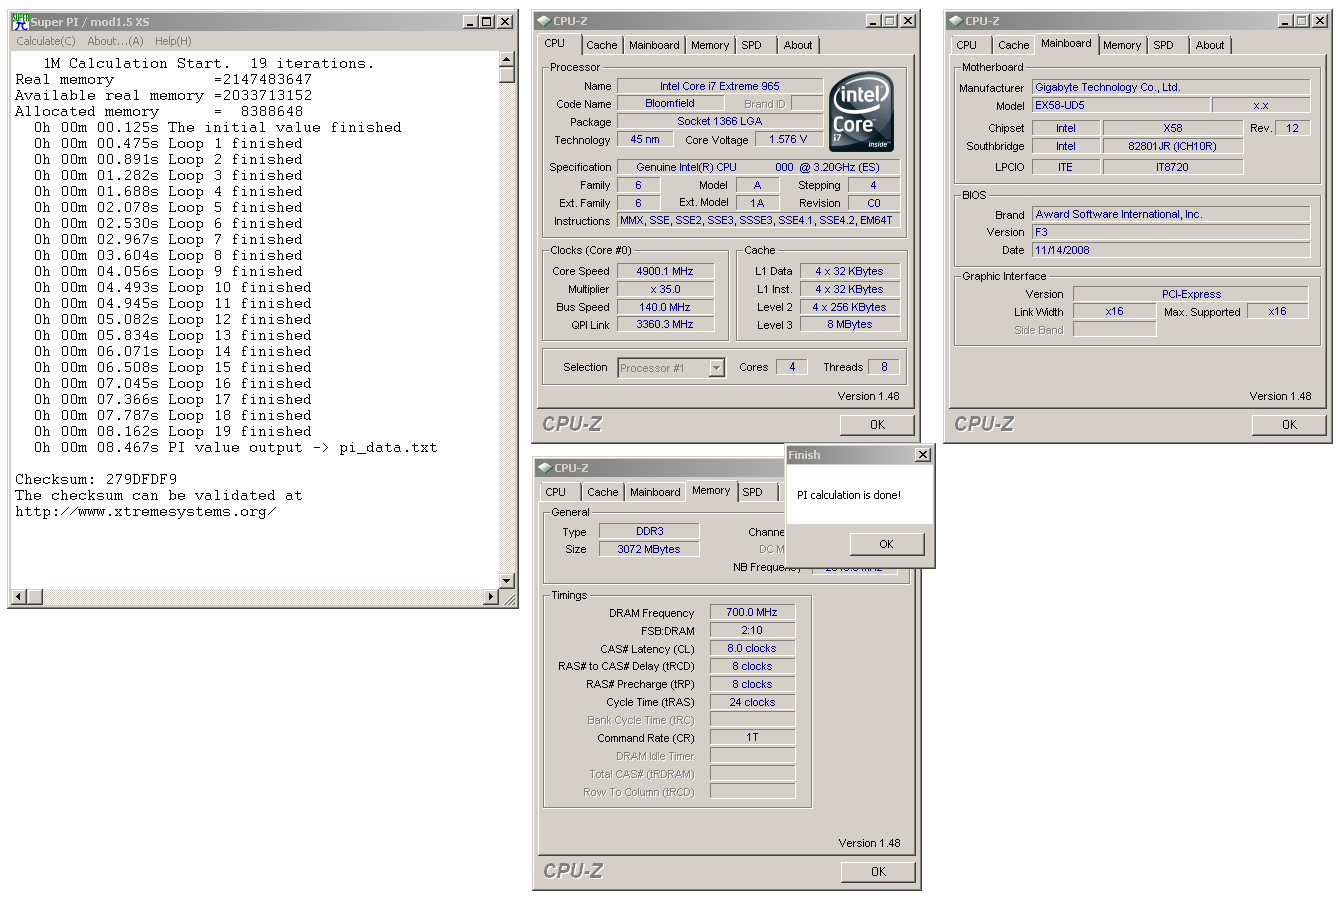Viewport: 1342px width, 903px height.
Task: Click Super PI vertical scrollbar up arrow
Action: 507,59
